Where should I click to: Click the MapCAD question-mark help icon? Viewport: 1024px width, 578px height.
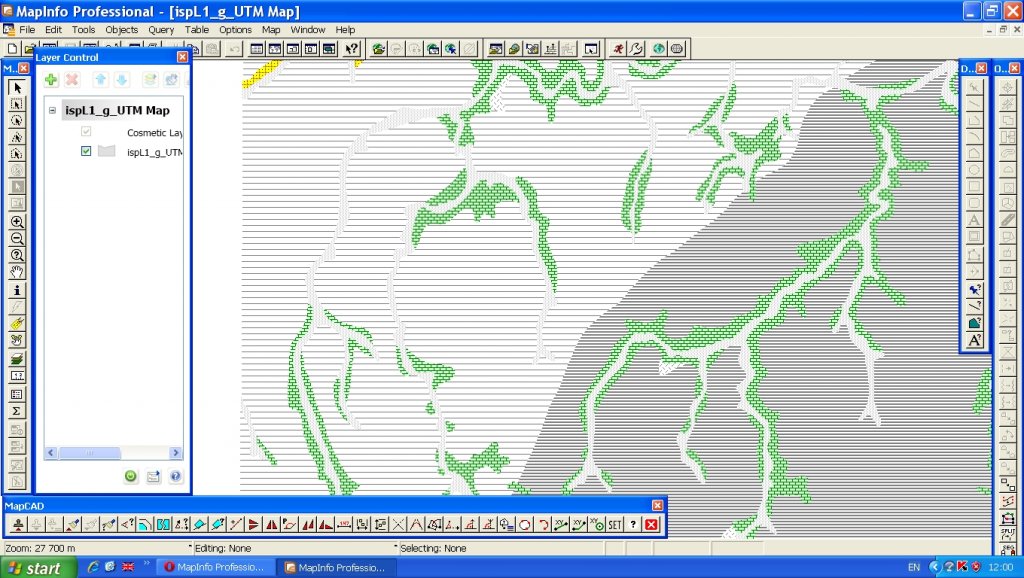click(633, 524)
